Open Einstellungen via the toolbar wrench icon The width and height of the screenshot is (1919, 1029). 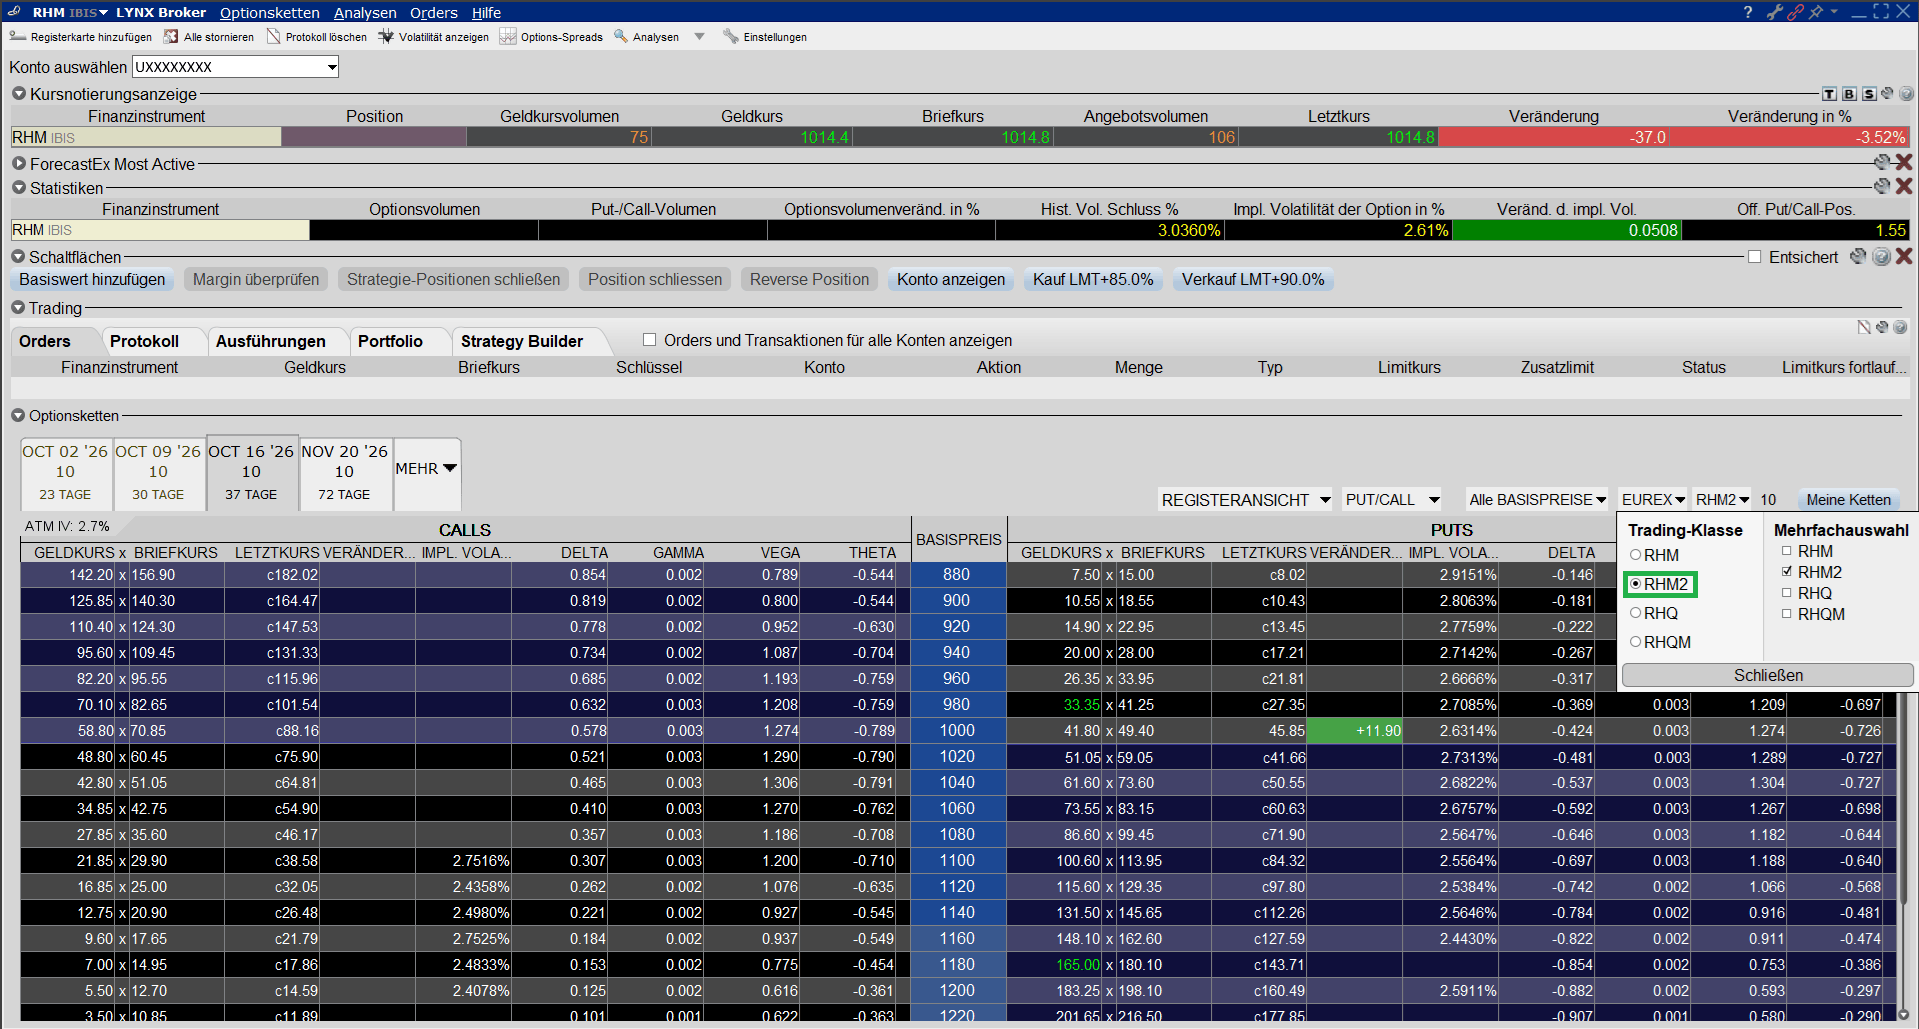point(731,37)
